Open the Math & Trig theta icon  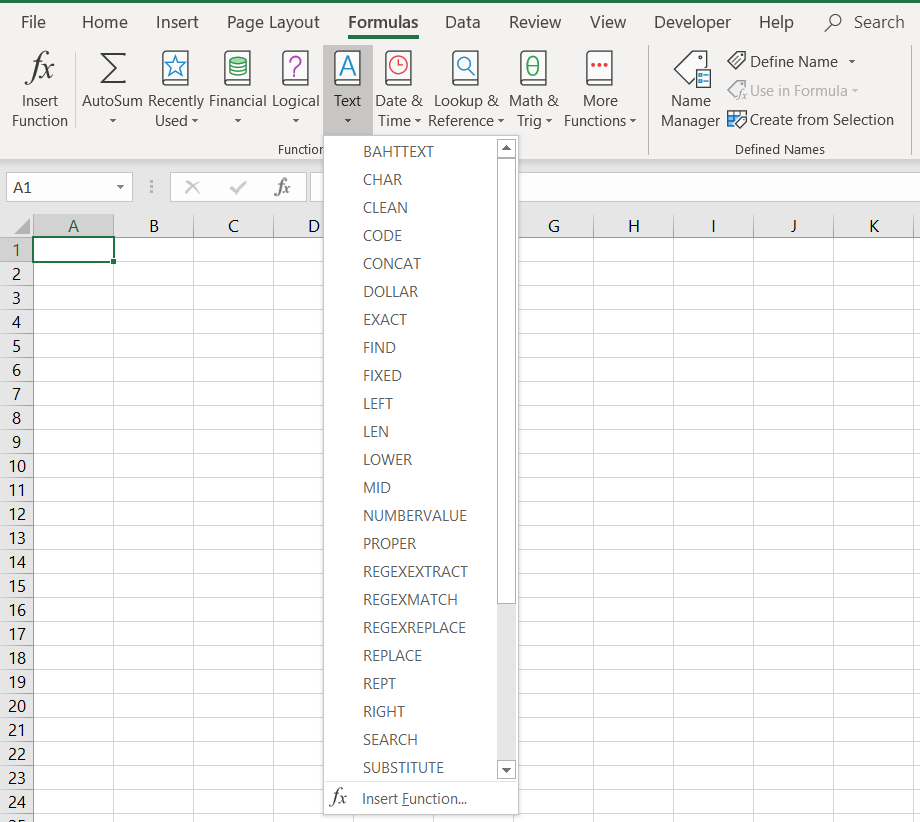[x=533, y=68]
